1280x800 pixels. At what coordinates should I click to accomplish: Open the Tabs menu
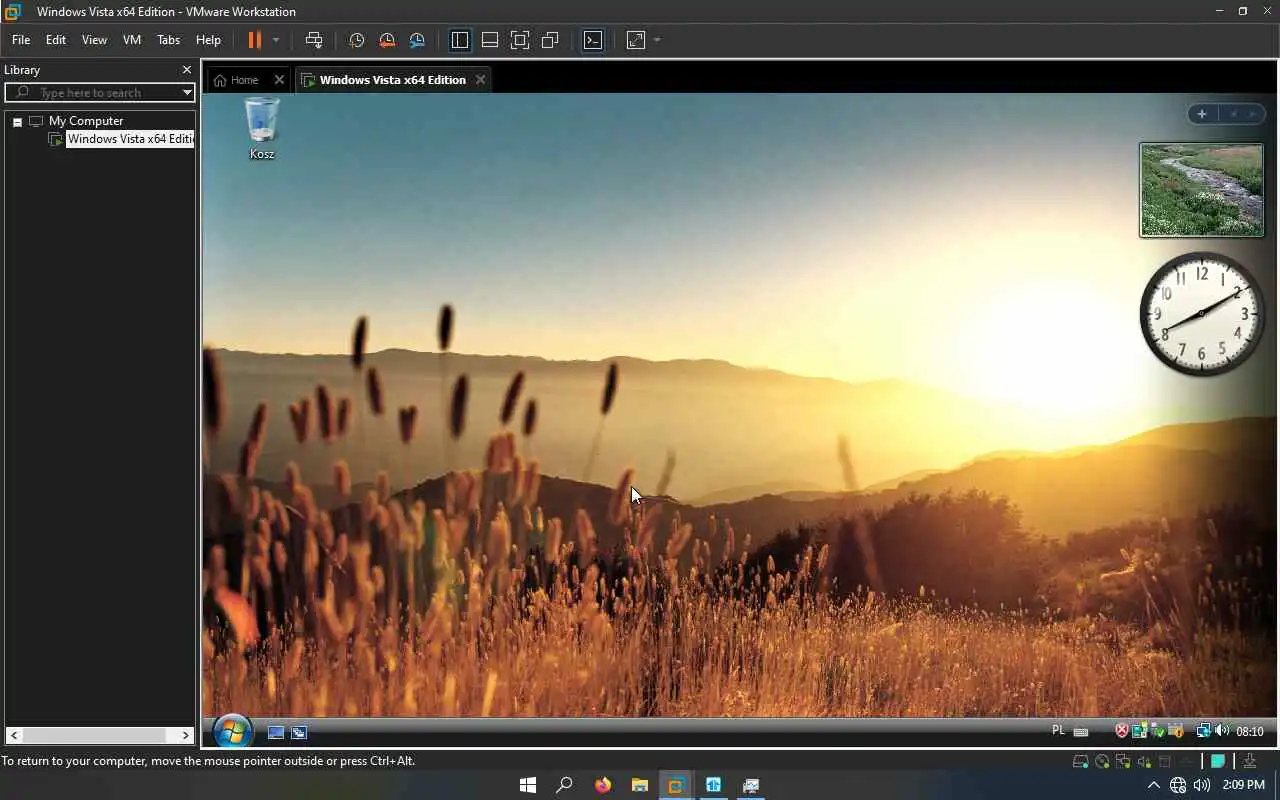(169, 40)
